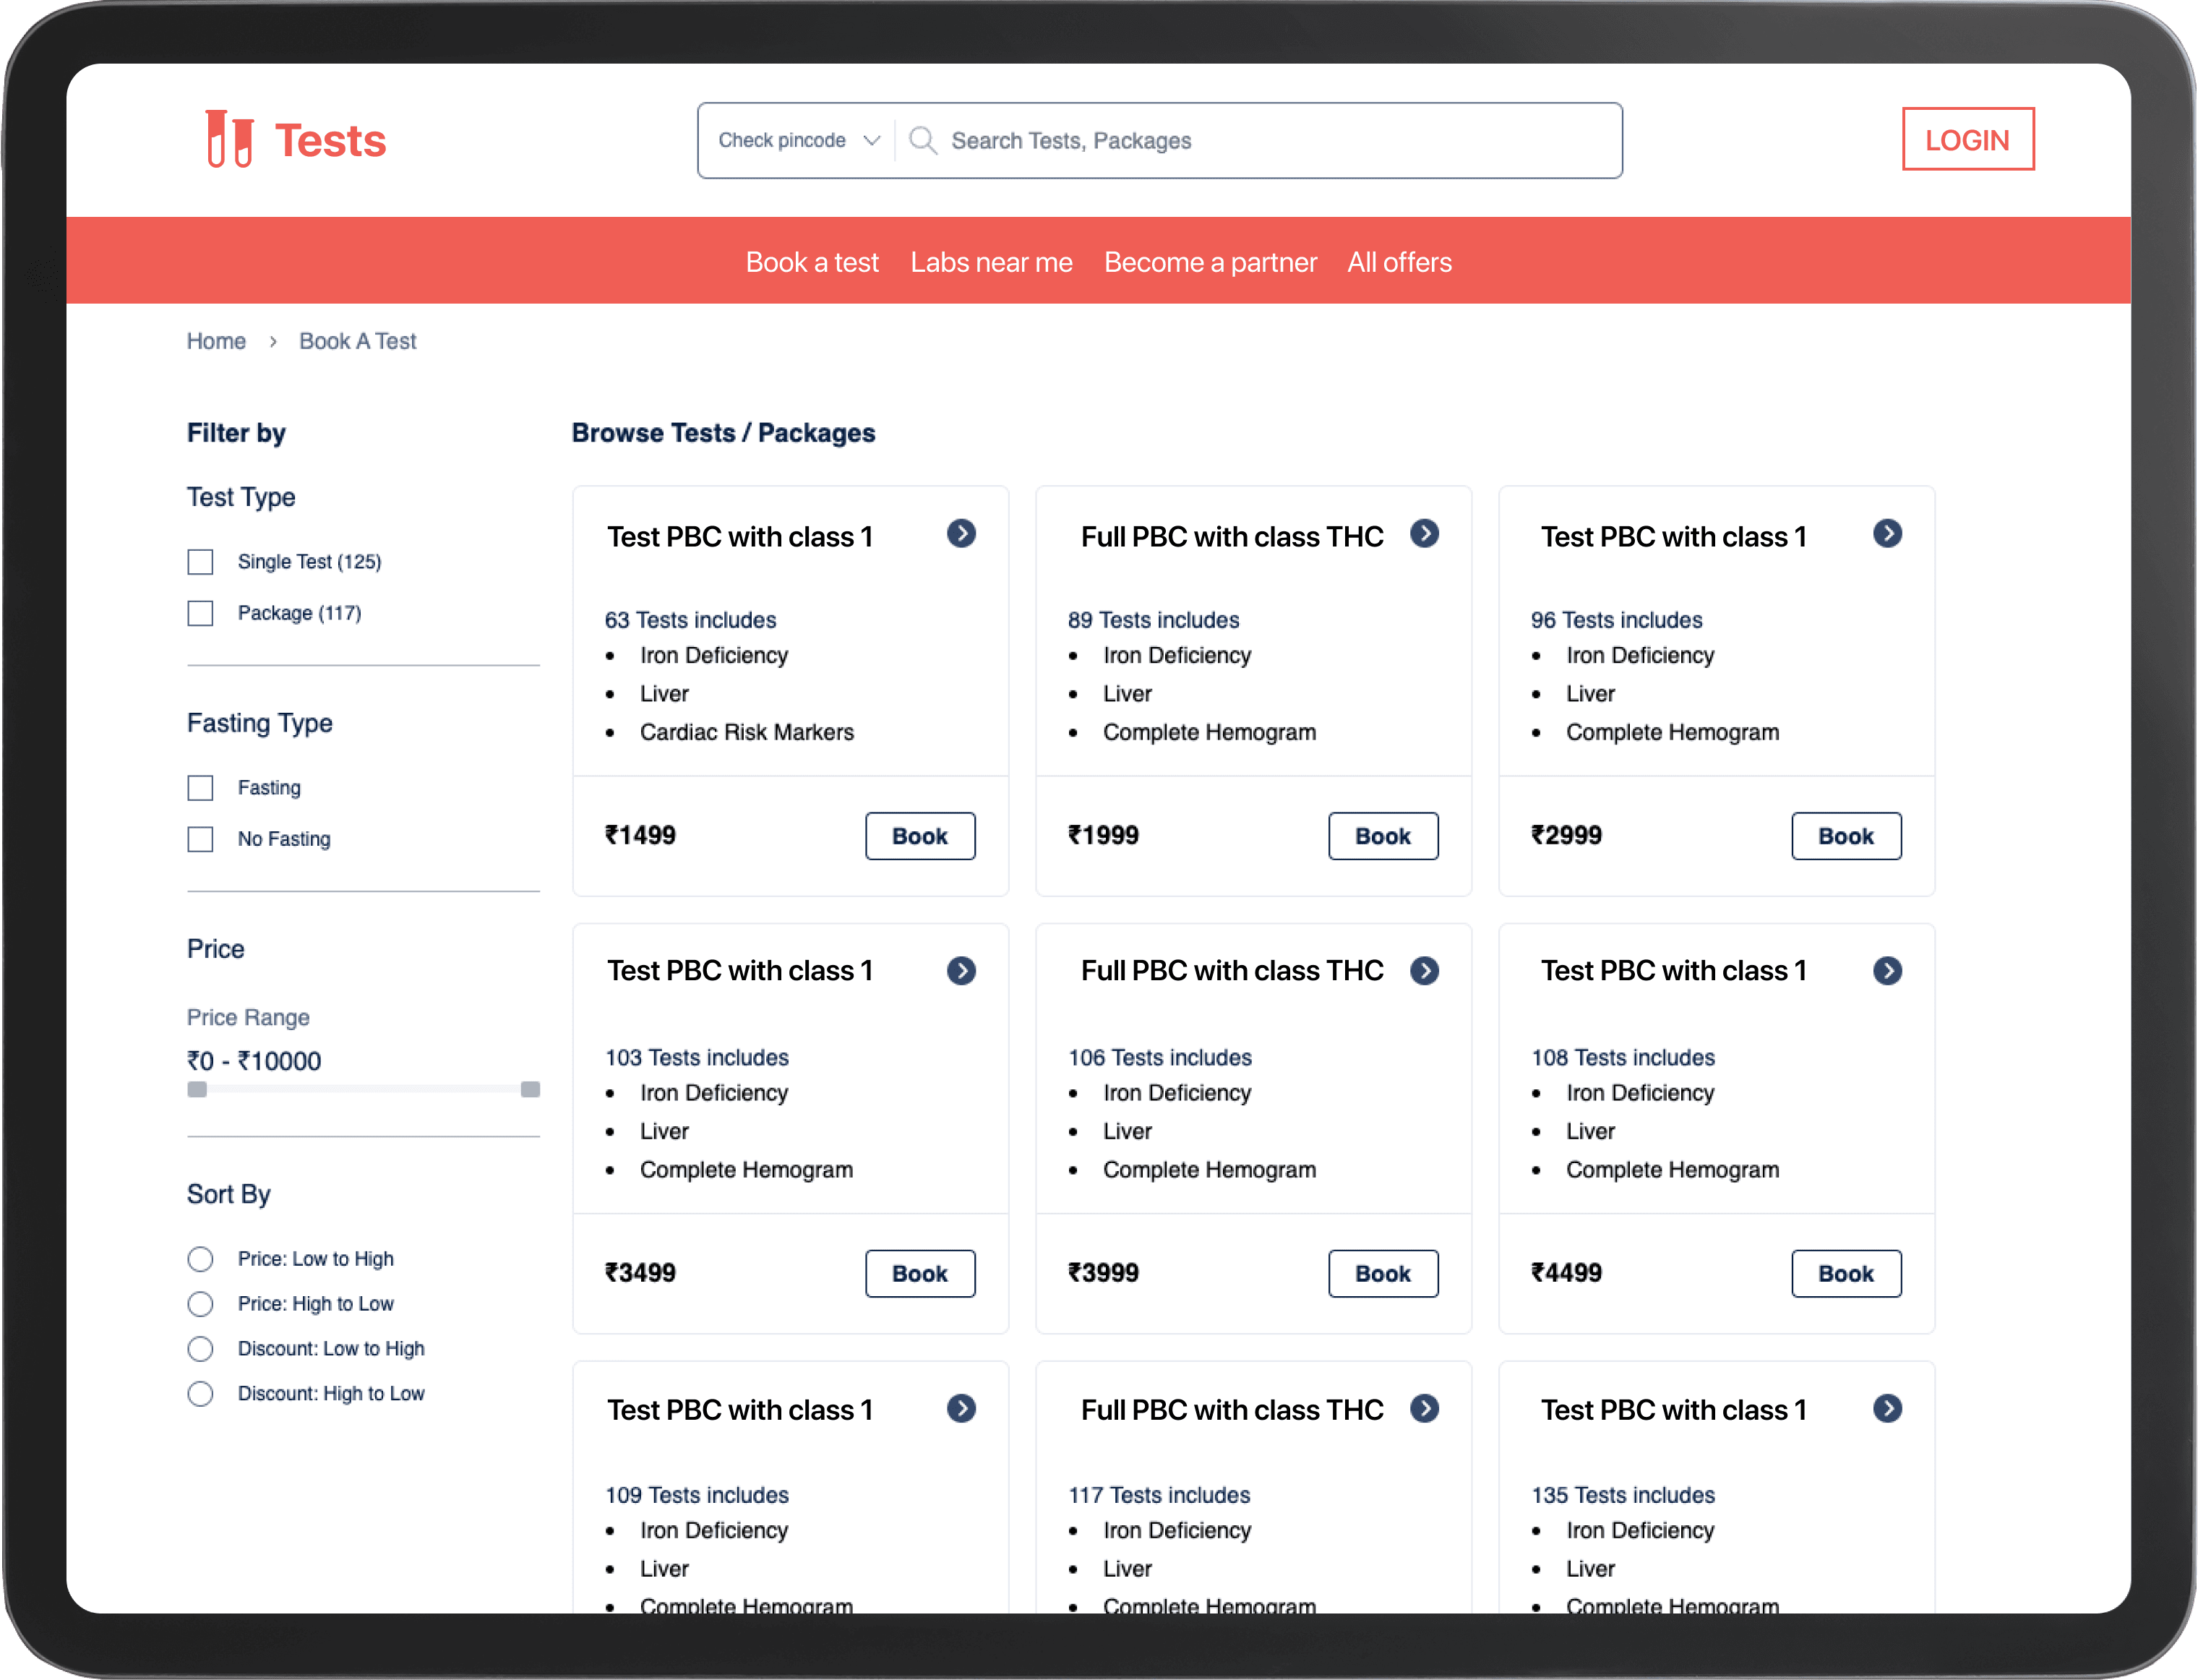Go to Book a test menu
The width and height of the screenshot is (2198, 1680).
coord(812,262)
